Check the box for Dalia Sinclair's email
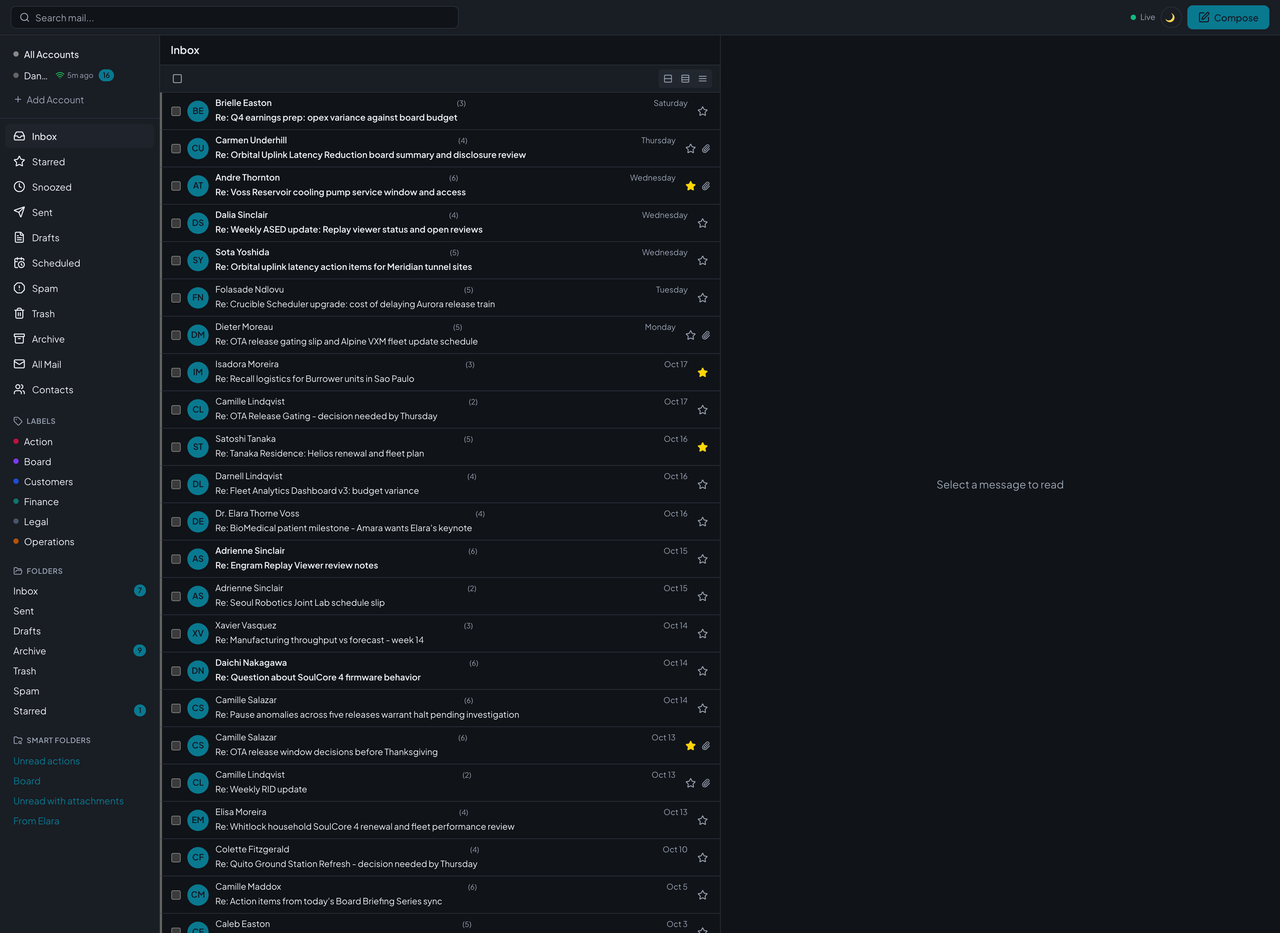 176,223
